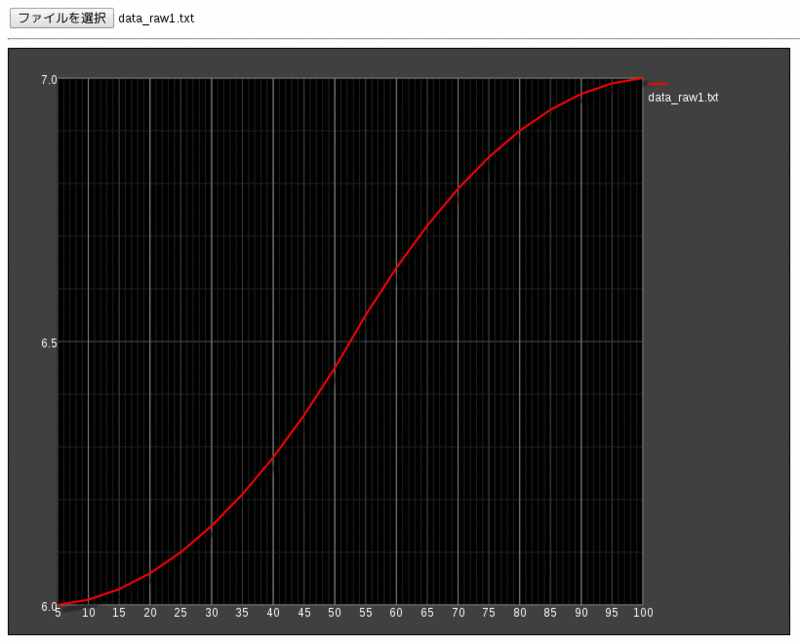Click the x-axis label 25
The image size is (800, 644).
click(x=181, y=612)
